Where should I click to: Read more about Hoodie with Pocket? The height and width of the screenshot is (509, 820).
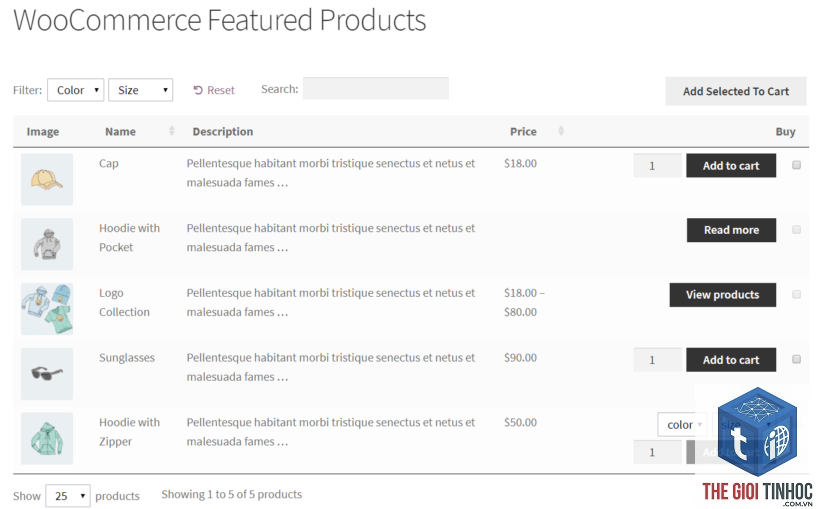(x=731, y=230)
